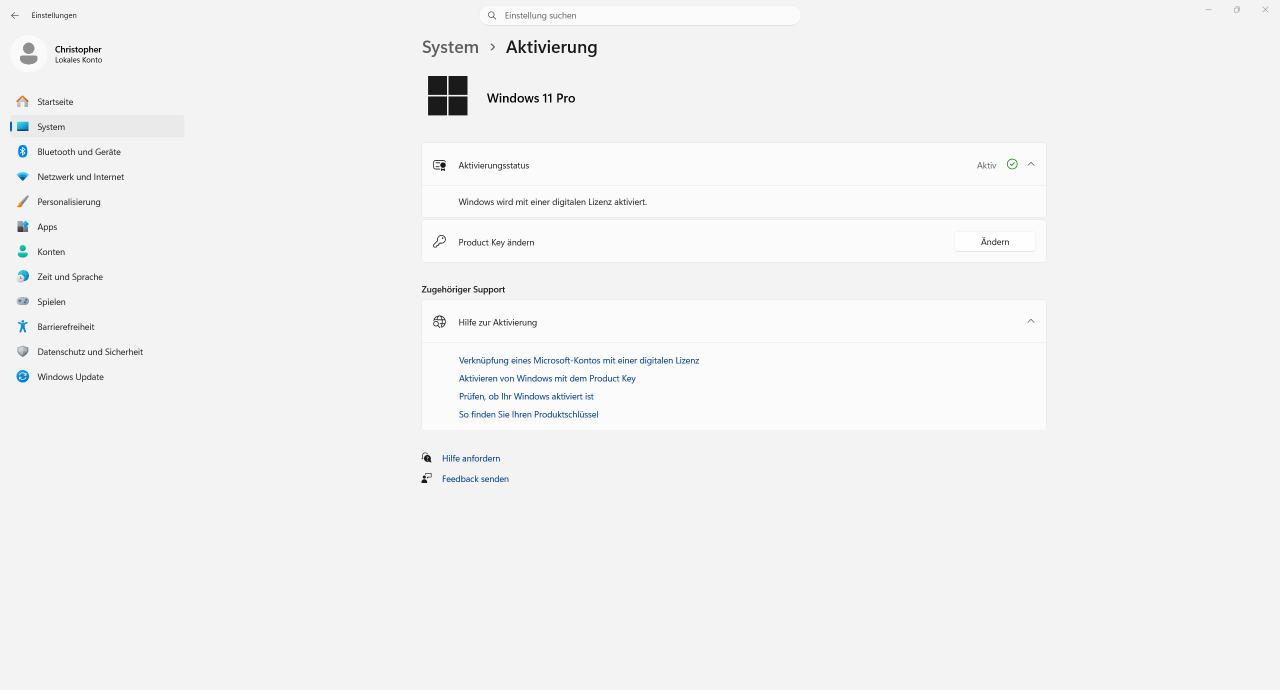This screenshot has width=1280, height=690.
Task: Click the Apps icon in sidebar
Action: 22,227
